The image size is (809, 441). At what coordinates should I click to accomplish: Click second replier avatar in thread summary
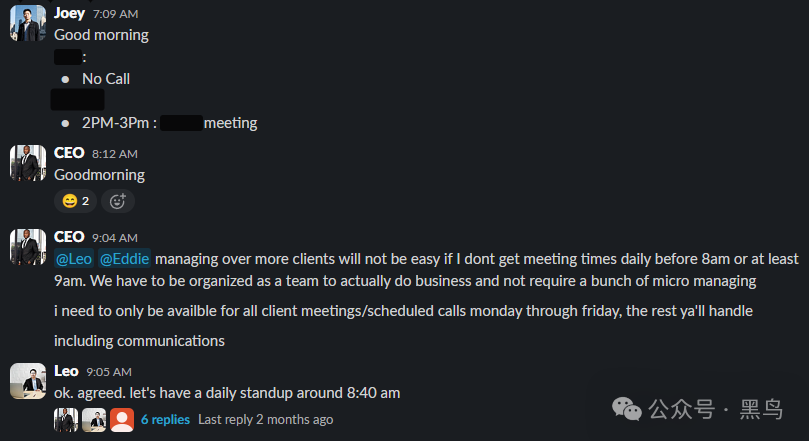tap(94, 420)
